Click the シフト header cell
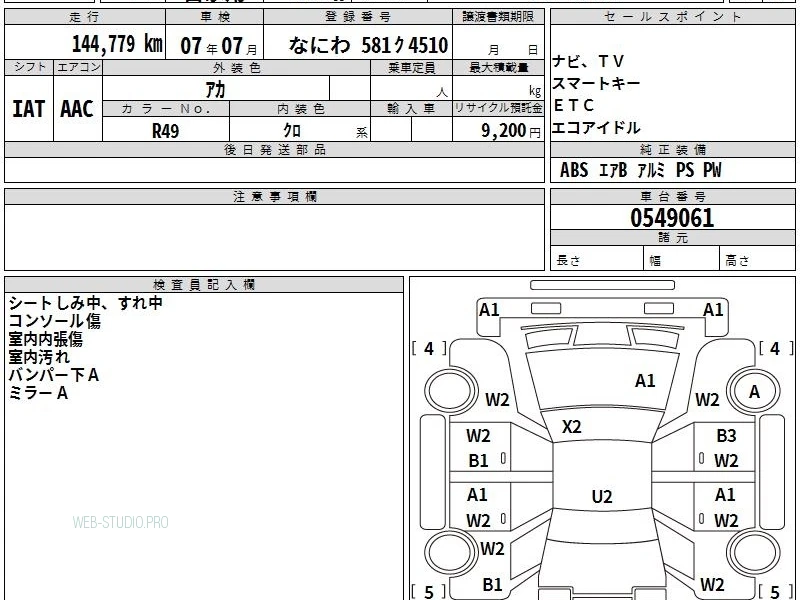The width and height of the screenshot is (800, 600). [x=29, y=67]
